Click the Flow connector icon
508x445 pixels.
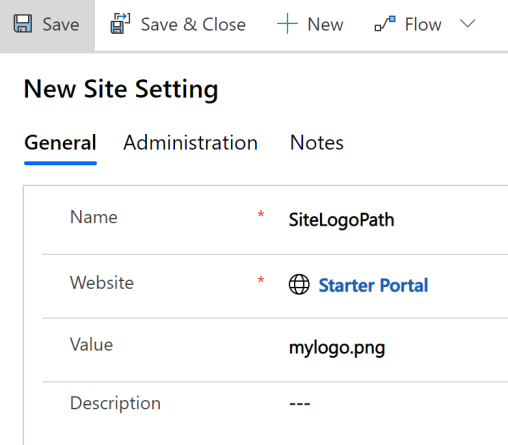pyautogui.click(x=385, y=24)
